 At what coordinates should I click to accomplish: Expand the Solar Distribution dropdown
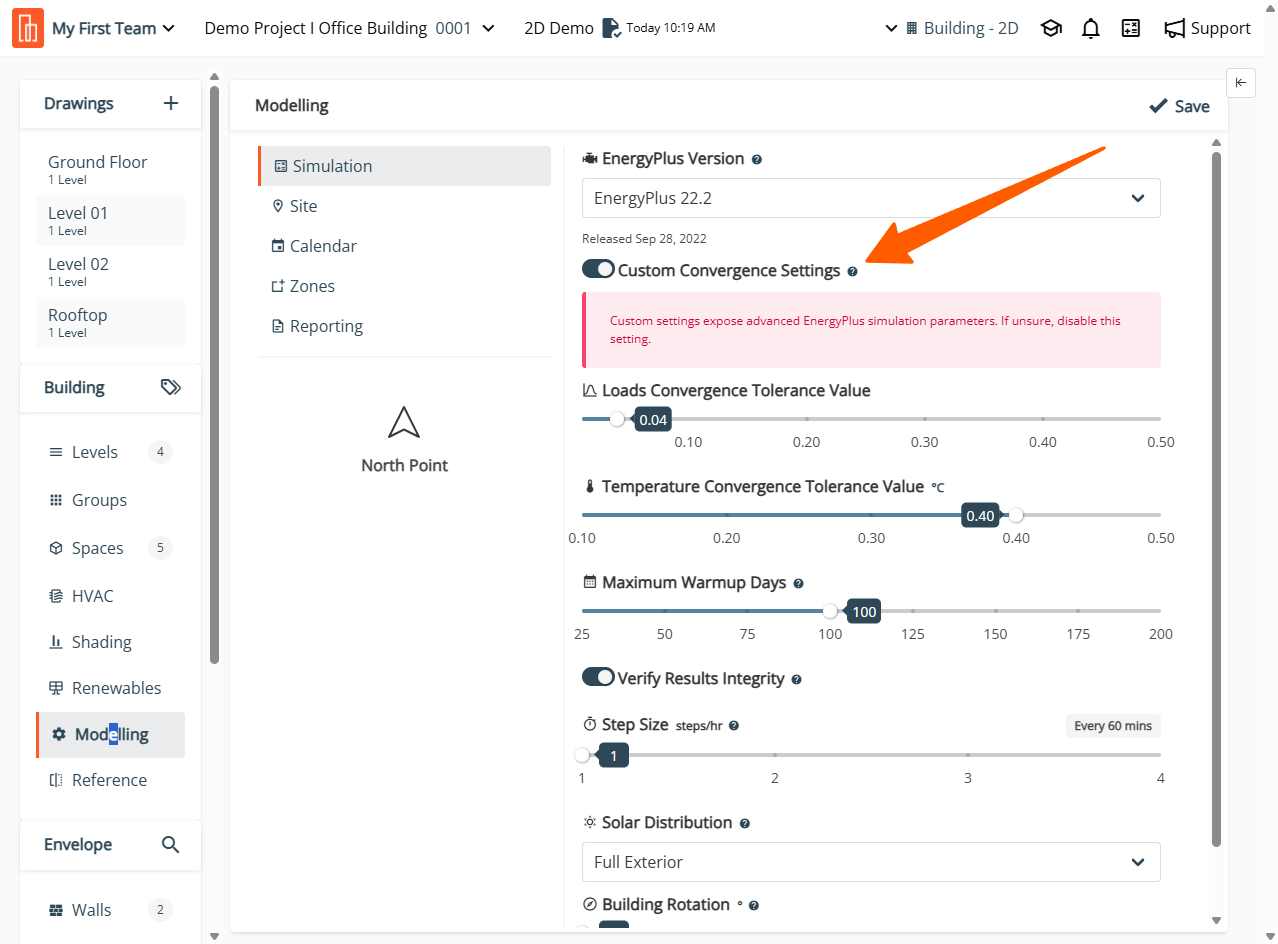coord(870,862)
